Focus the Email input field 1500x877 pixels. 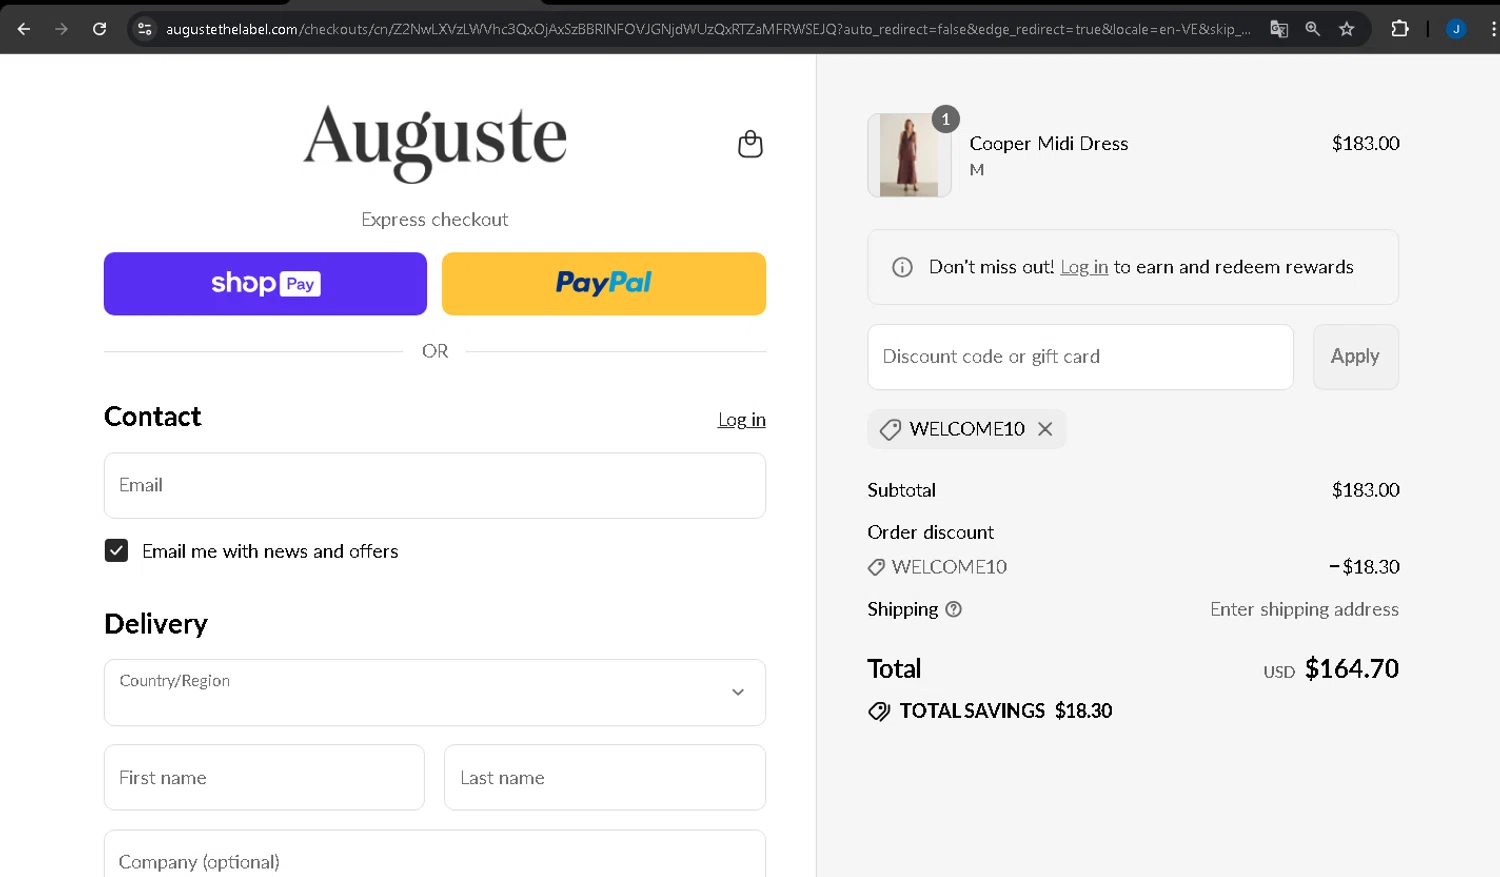tap(435, 486)
